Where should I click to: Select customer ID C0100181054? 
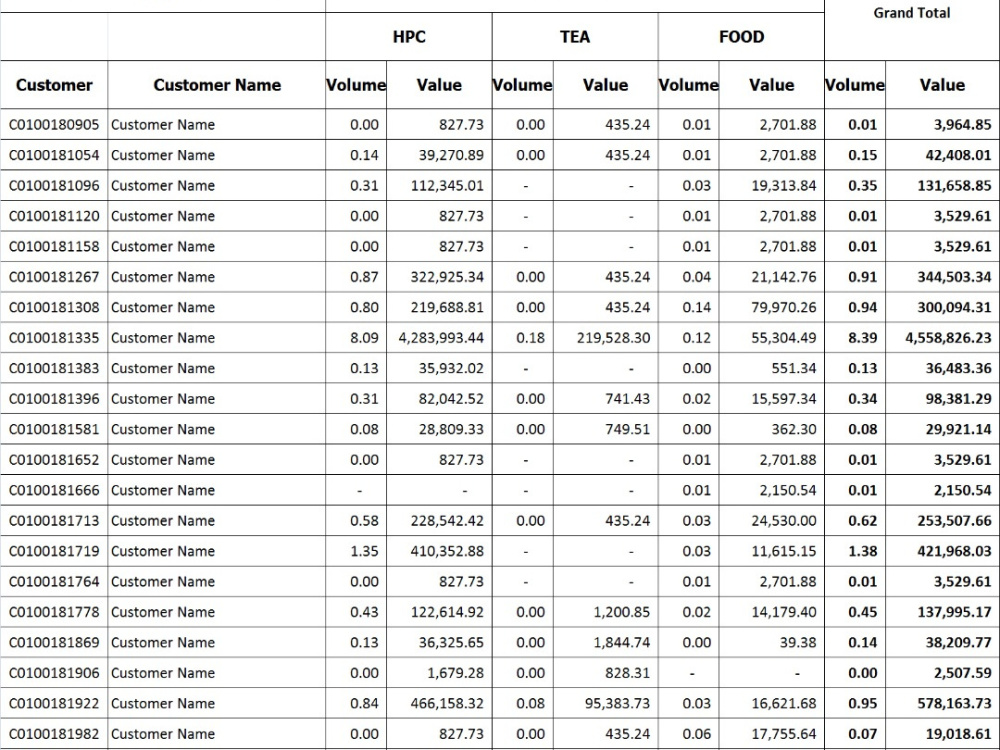pyautogui.click(x=54, y=156)
